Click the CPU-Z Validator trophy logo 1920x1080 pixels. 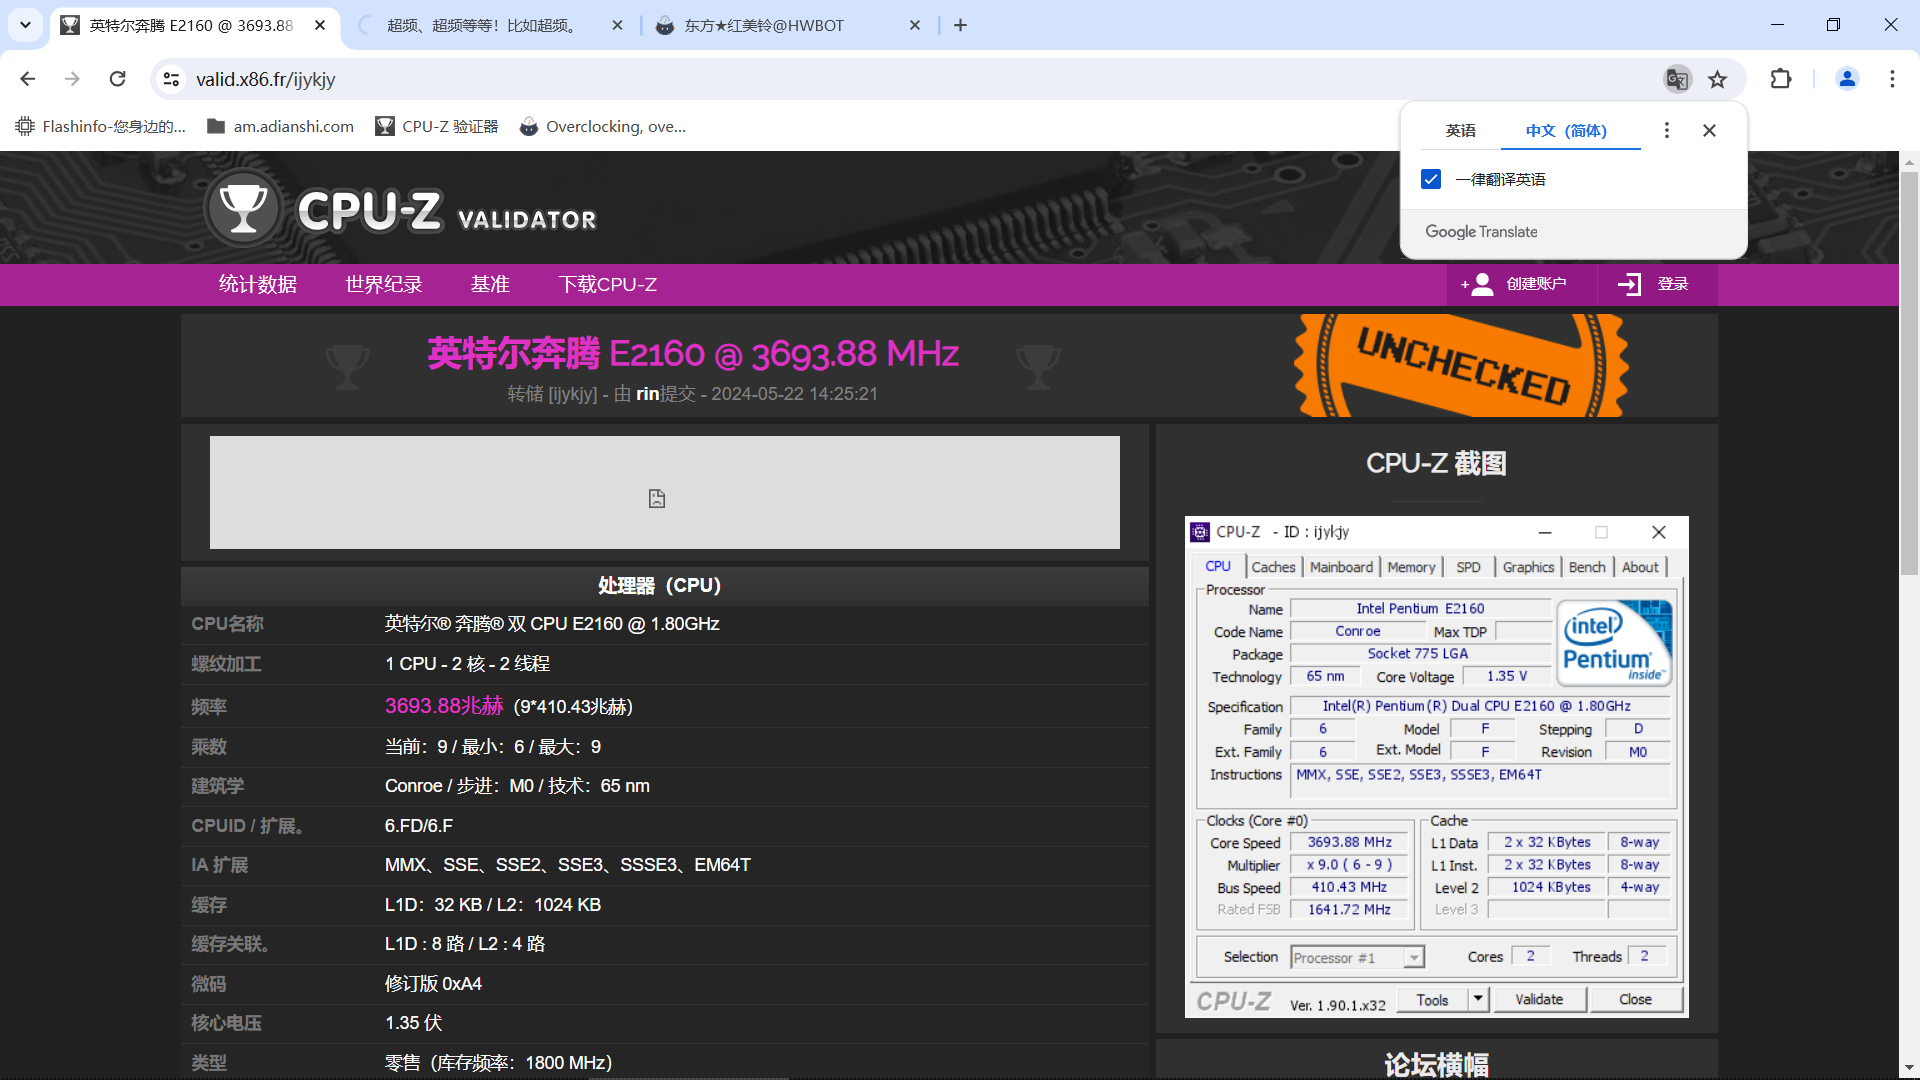coord(243,209)
